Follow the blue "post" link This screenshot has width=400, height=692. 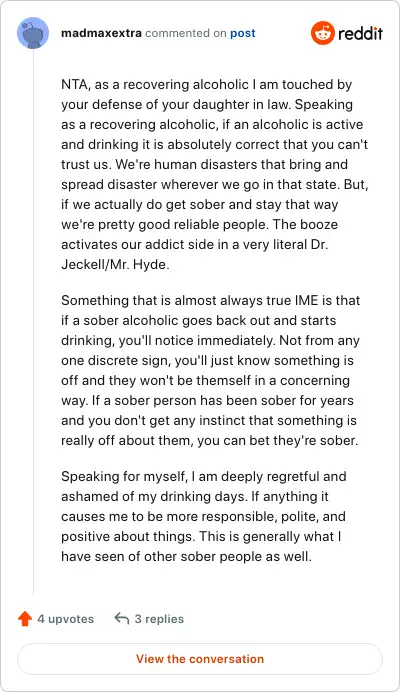tap(243, 34)
